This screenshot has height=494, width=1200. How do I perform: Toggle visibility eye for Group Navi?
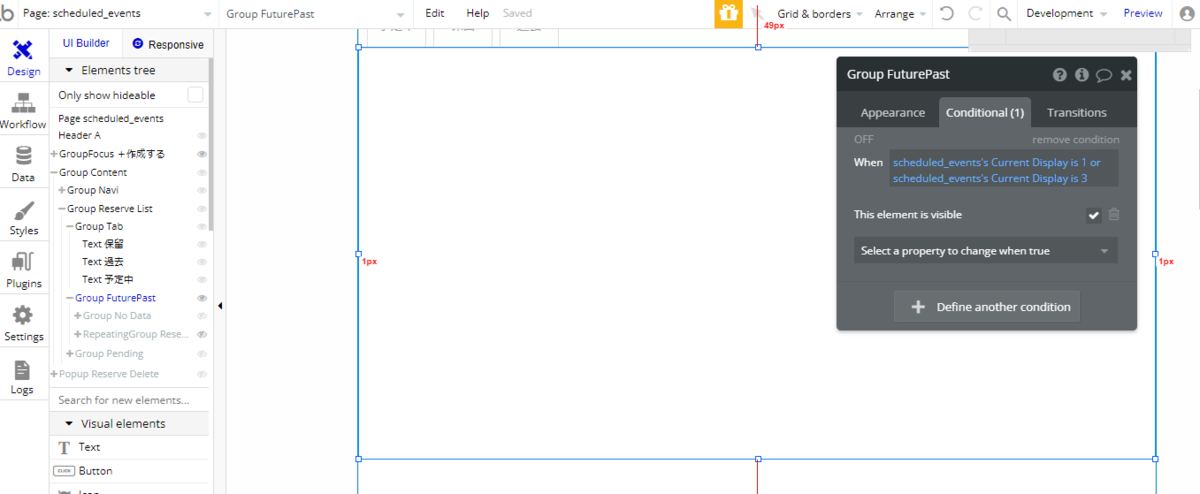pyautogui.click(x=202, y=190)
